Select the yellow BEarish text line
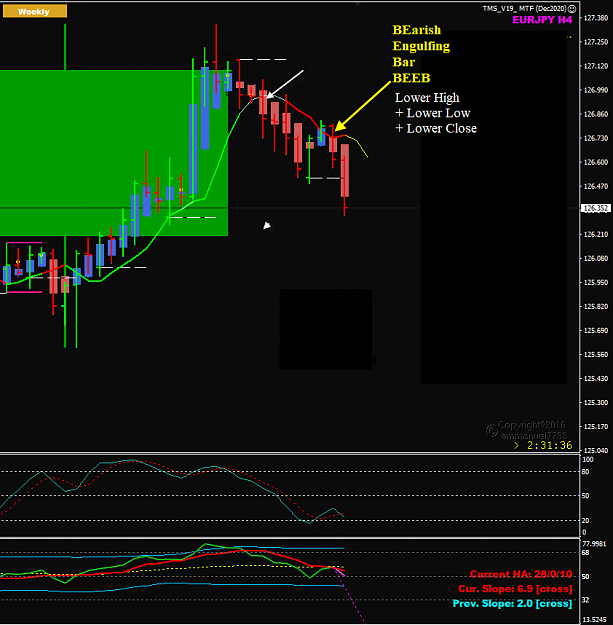Image resolution: width=613 pixels, height=625 pixels. (417, 30)
